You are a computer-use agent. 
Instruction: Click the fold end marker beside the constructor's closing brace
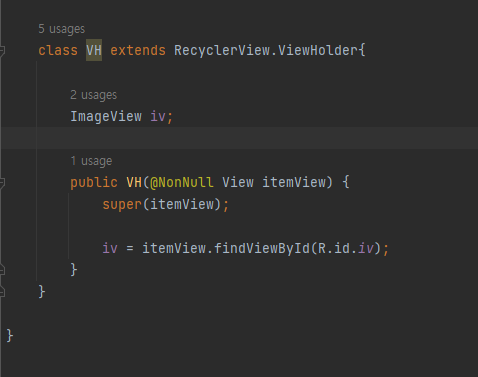tap(2, 270)
